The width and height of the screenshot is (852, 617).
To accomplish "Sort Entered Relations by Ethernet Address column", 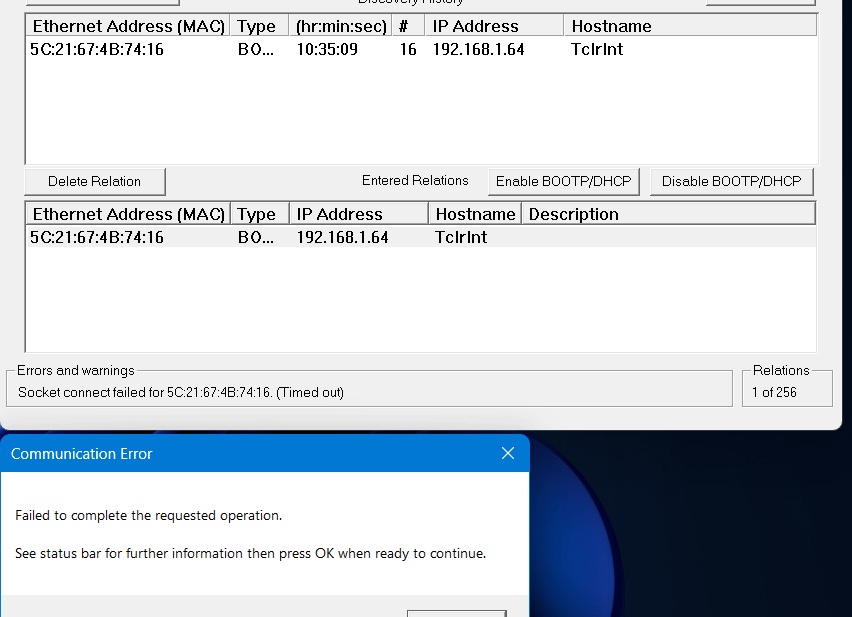I will click(x=128, y=214).
